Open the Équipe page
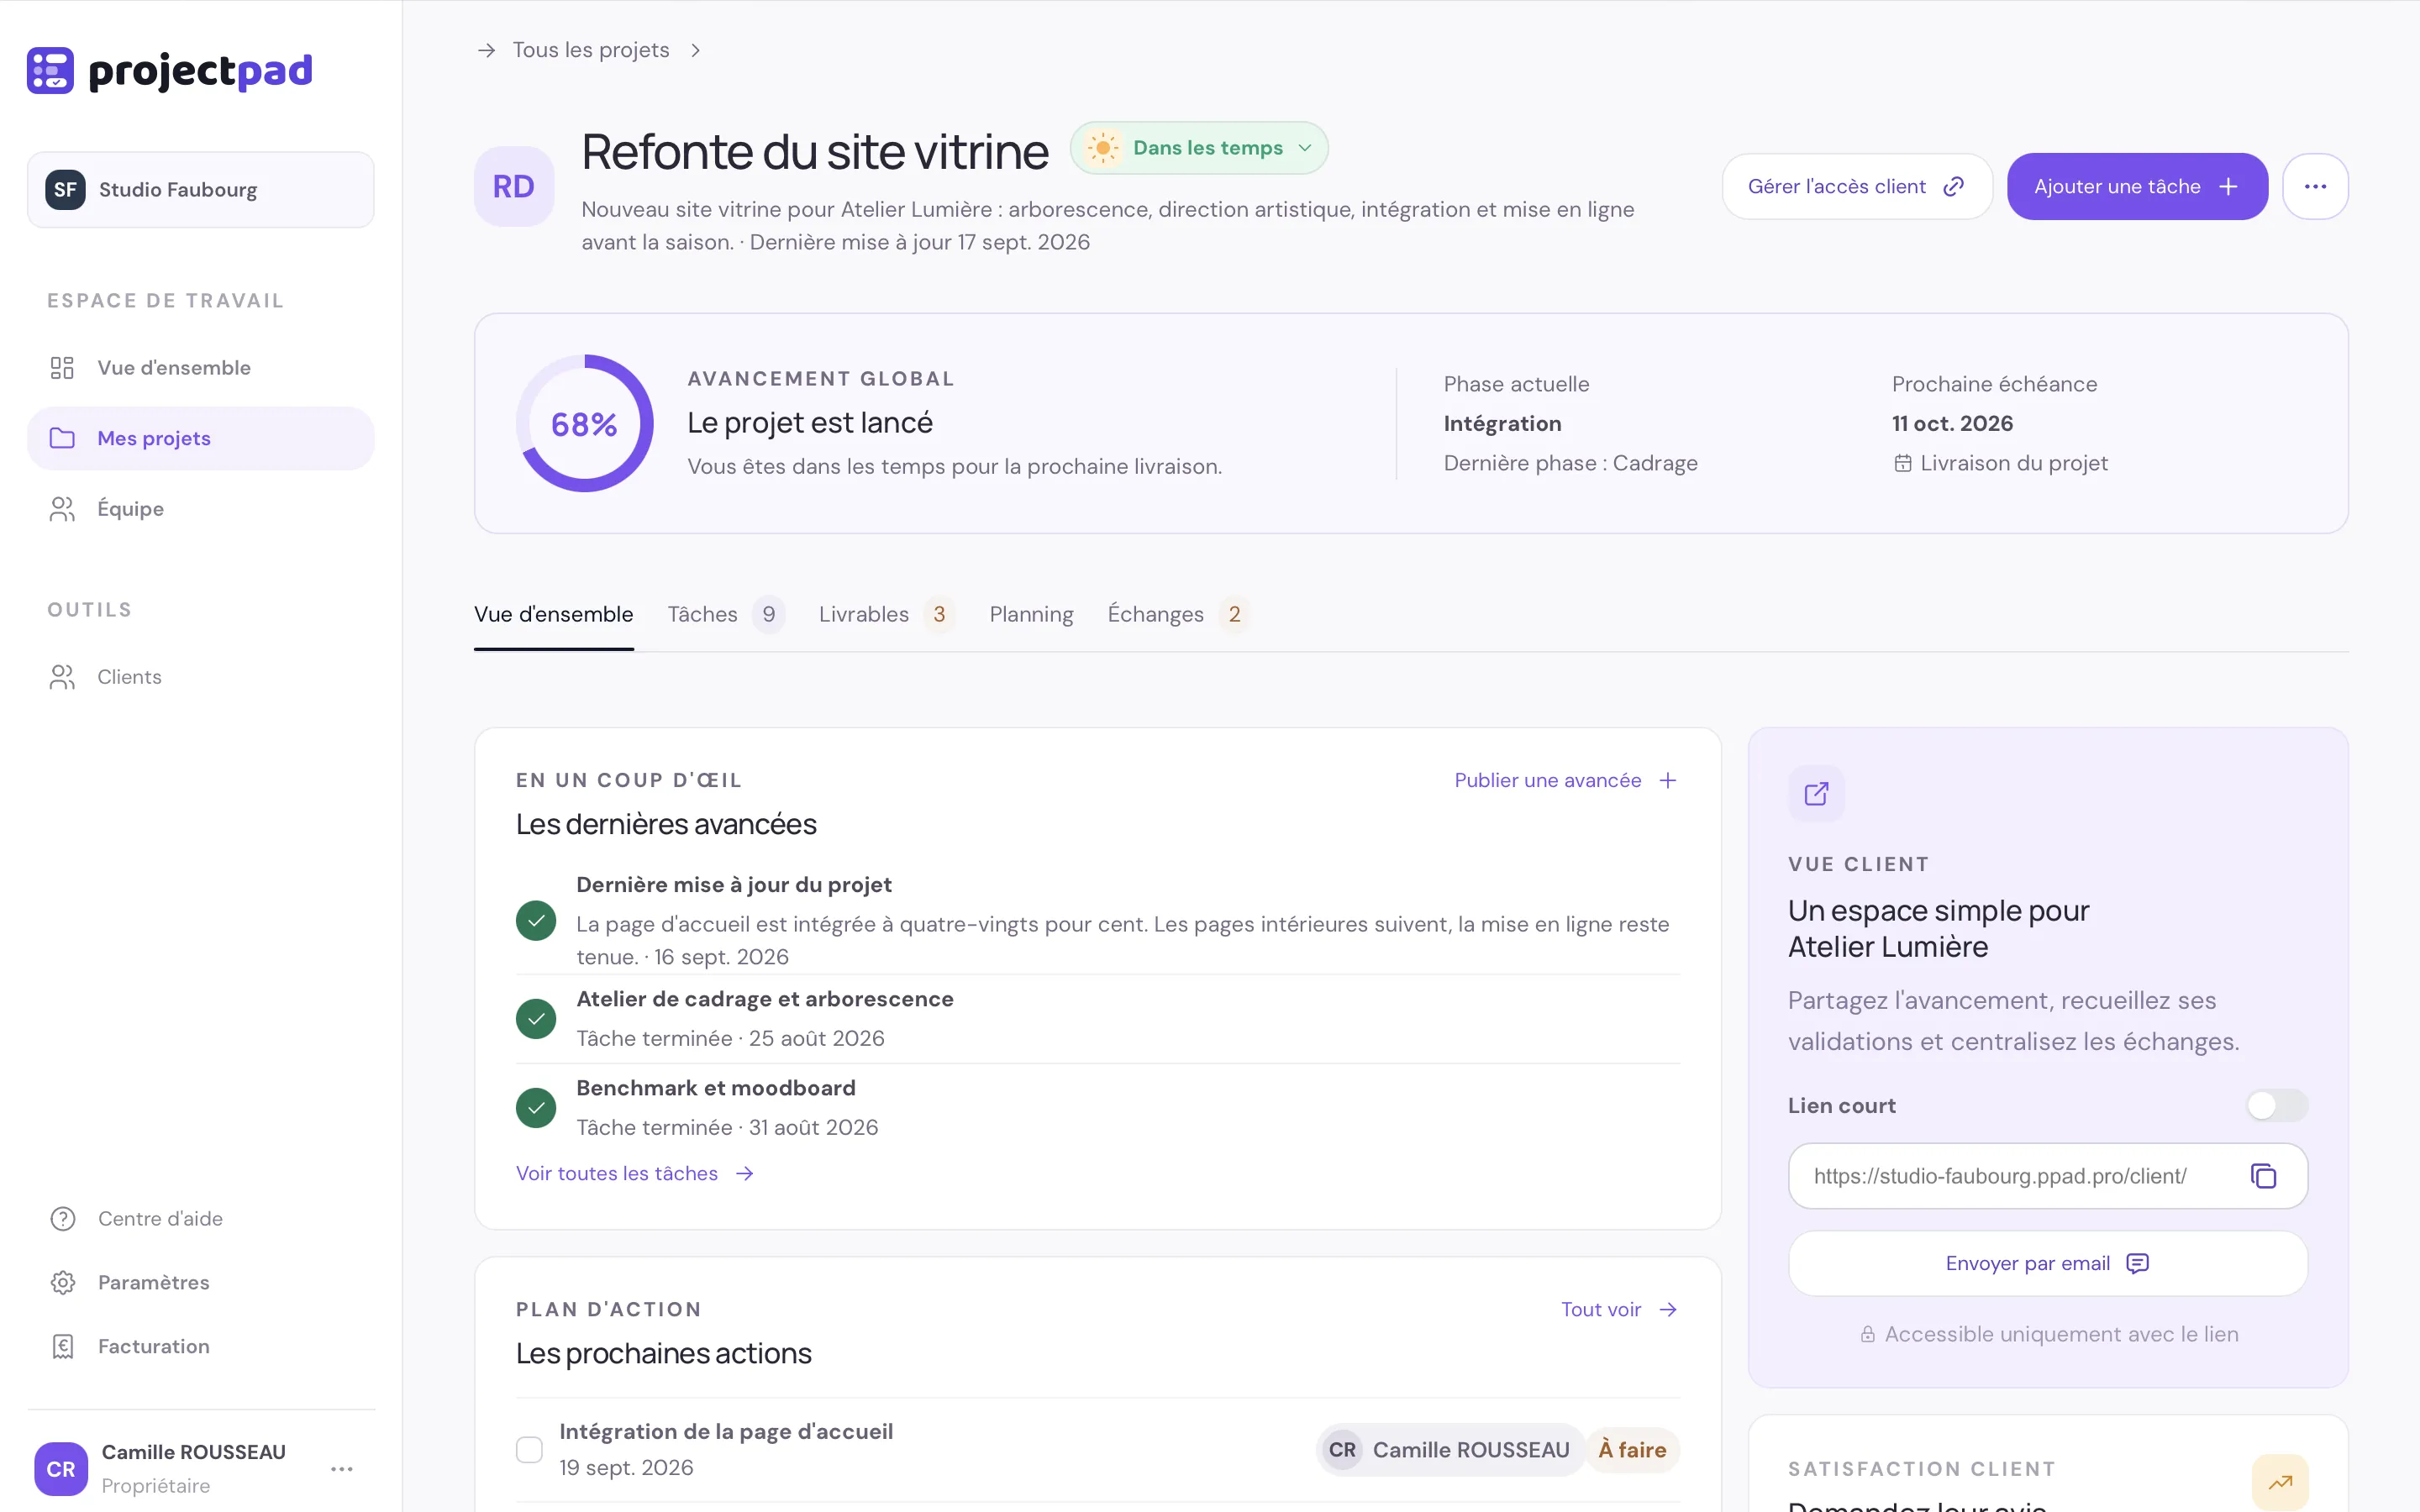 [x=200, y=509]
